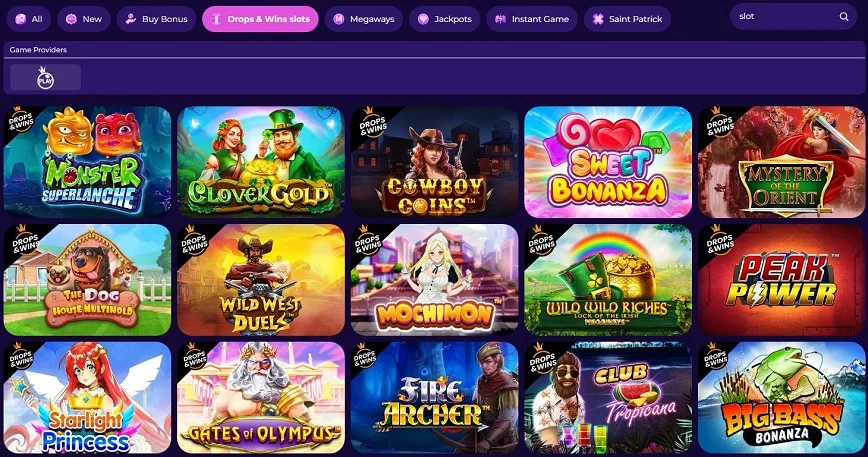The image size is (868, 457).
Task: Click the Megaways tab's M icon
Action: point(339,19)
